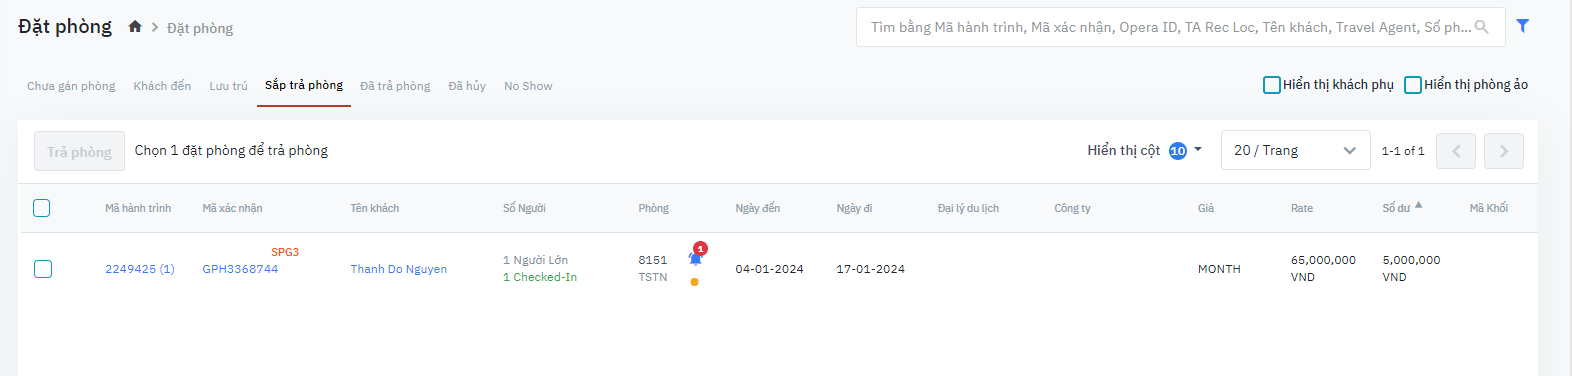The height and width of the screenshot is (376, 1572).
Task: Switch to the Lưu trú tab
Action: click(x=228, y=86)
